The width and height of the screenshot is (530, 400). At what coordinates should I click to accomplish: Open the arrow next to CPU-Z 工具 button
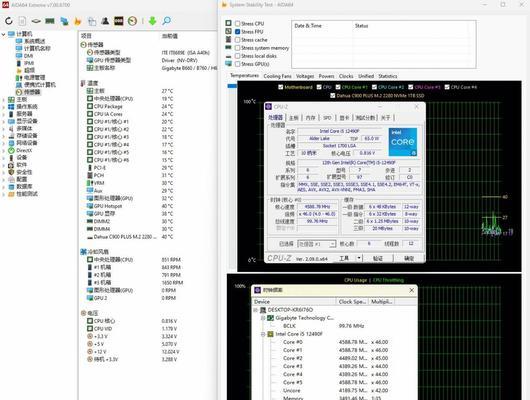(359, 258)
